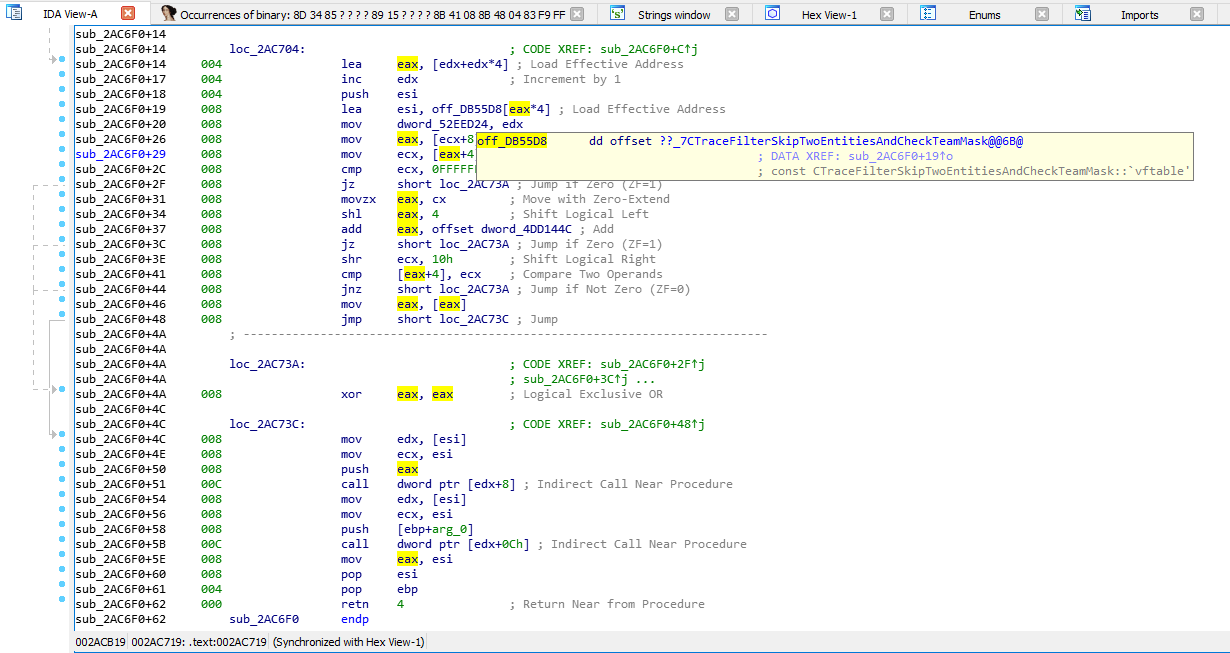Close the Occurrences of binary tab
The image size is (1230, 653).
(x=578, y=14)
